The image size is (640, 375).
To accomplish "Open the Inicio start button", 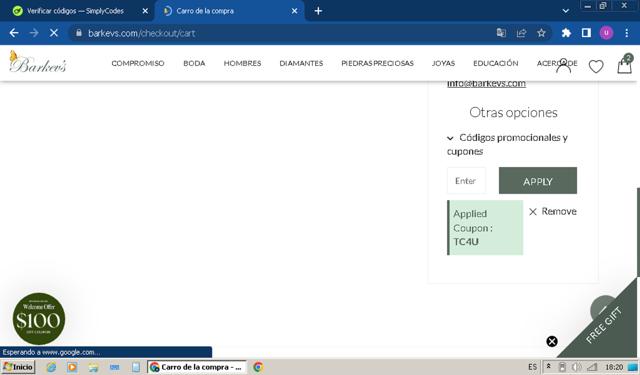I will [18, 367].
